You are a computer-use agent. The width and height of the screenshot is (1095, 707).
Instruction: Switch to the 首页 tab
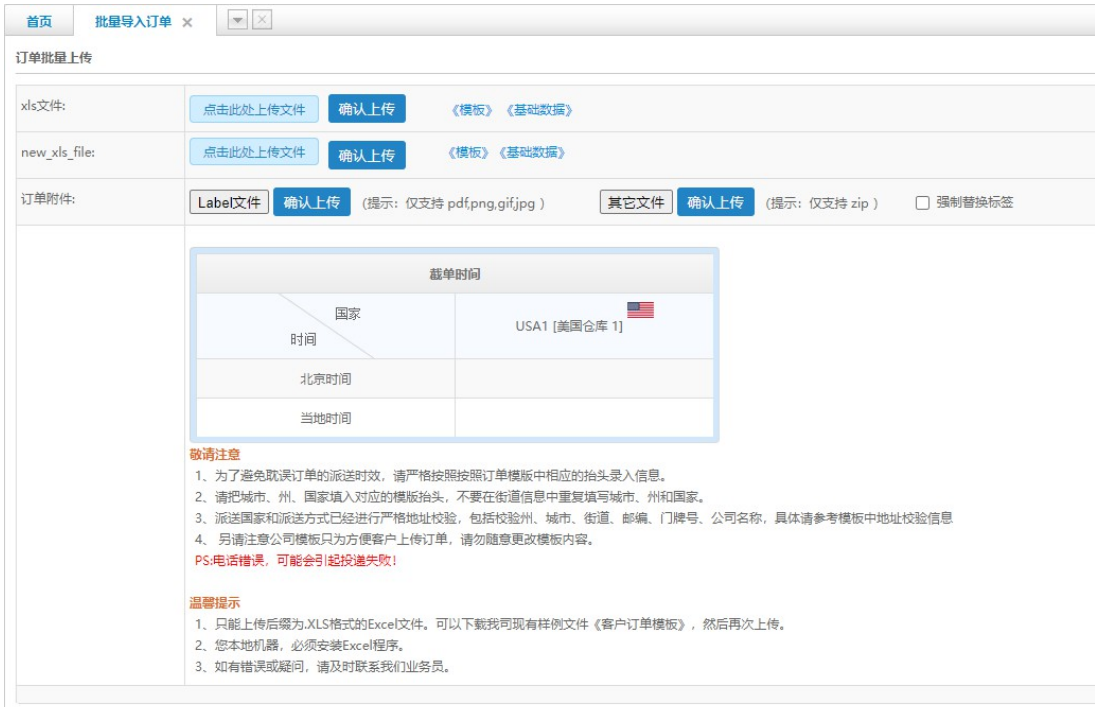pyautogui.click(x=39, y=22)
